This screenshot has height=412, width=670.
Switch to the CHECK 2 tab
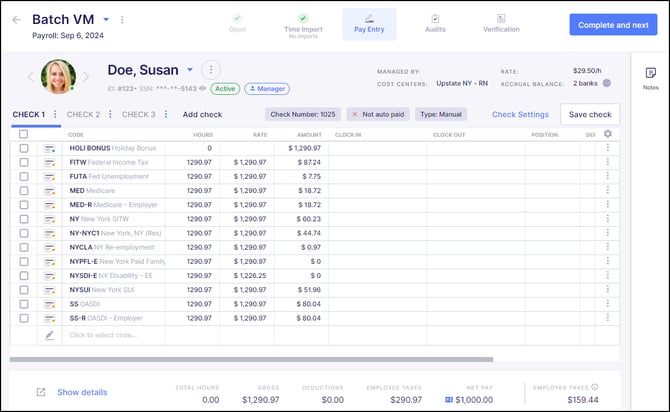83,115
